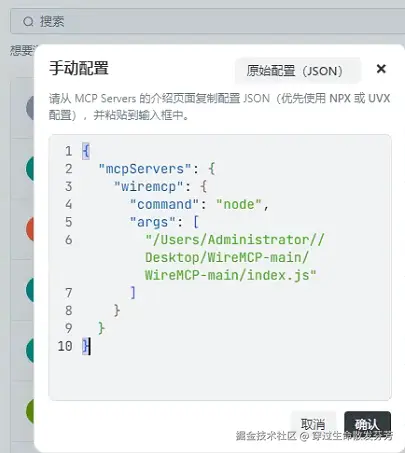Focus the 搜索 search field
The height and width of the screenshot is (453, 405).
tap(207, 21)
